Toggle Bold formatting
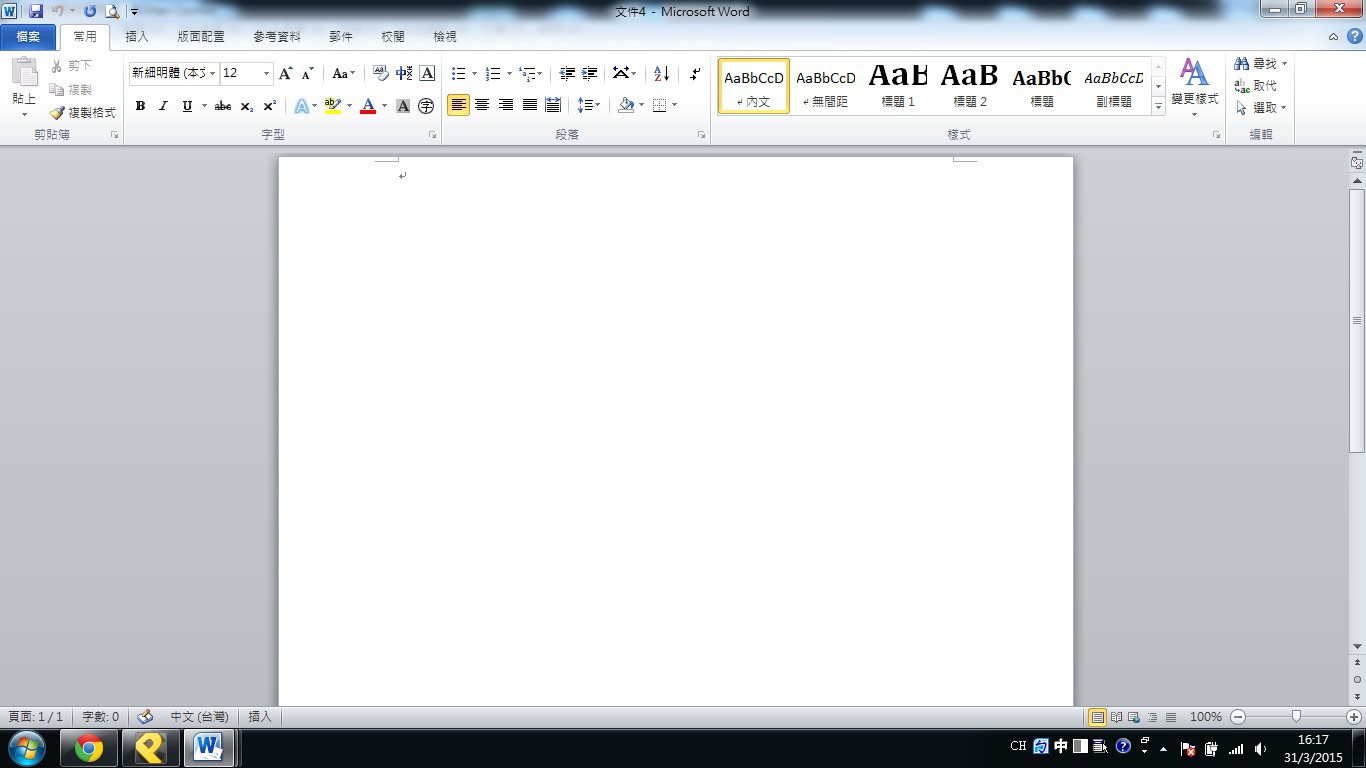1366x768 pixels. tap(140, 105)
